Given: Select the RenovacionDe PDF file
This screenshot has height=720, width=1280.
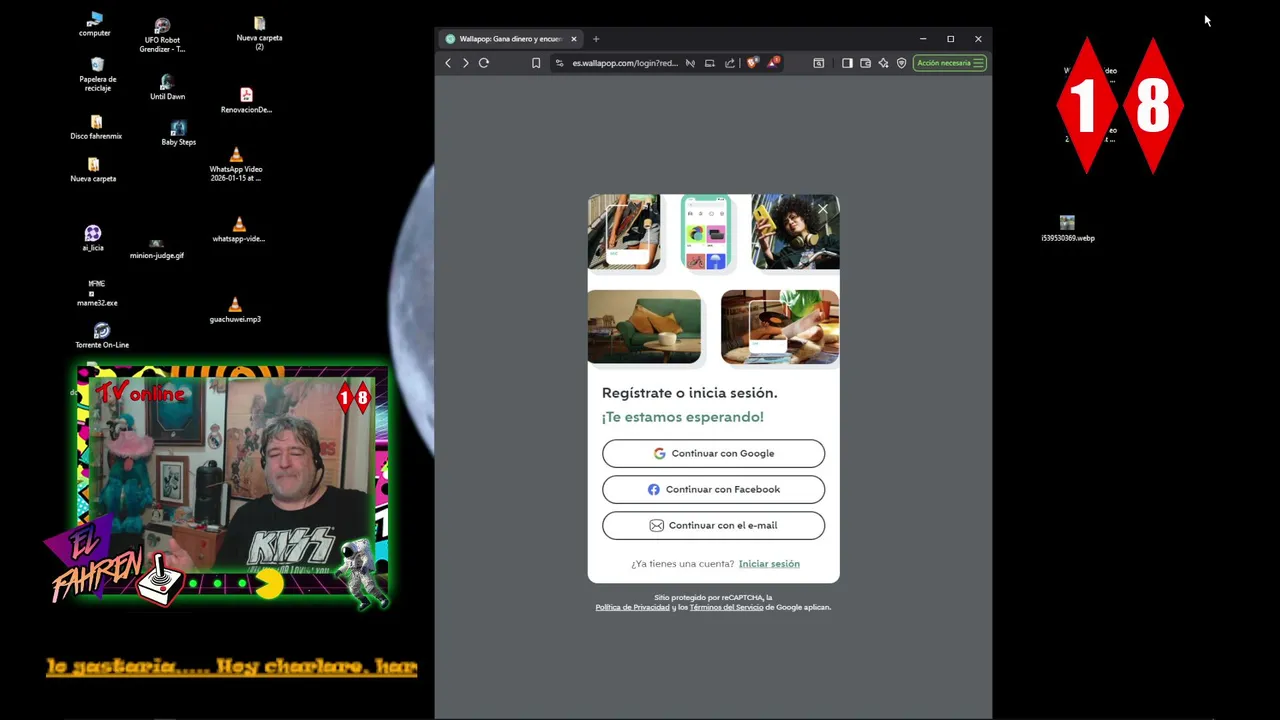Looking at the screenshot, I should pyautogui.click(x=246, y=100).
